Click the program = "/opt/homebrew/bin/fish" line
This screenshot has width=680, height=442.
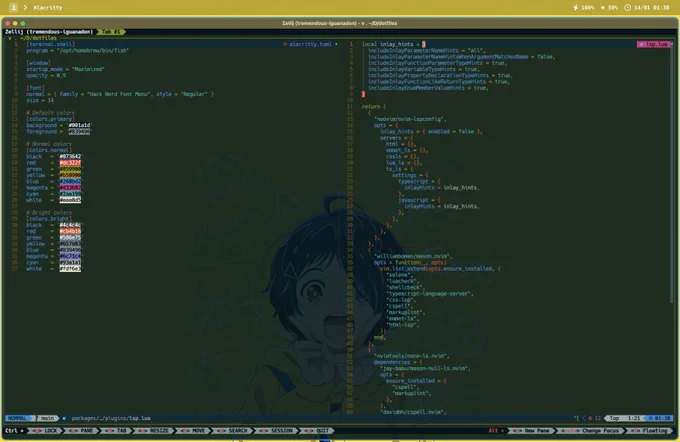pyautogui.click(x=77, y=50)
